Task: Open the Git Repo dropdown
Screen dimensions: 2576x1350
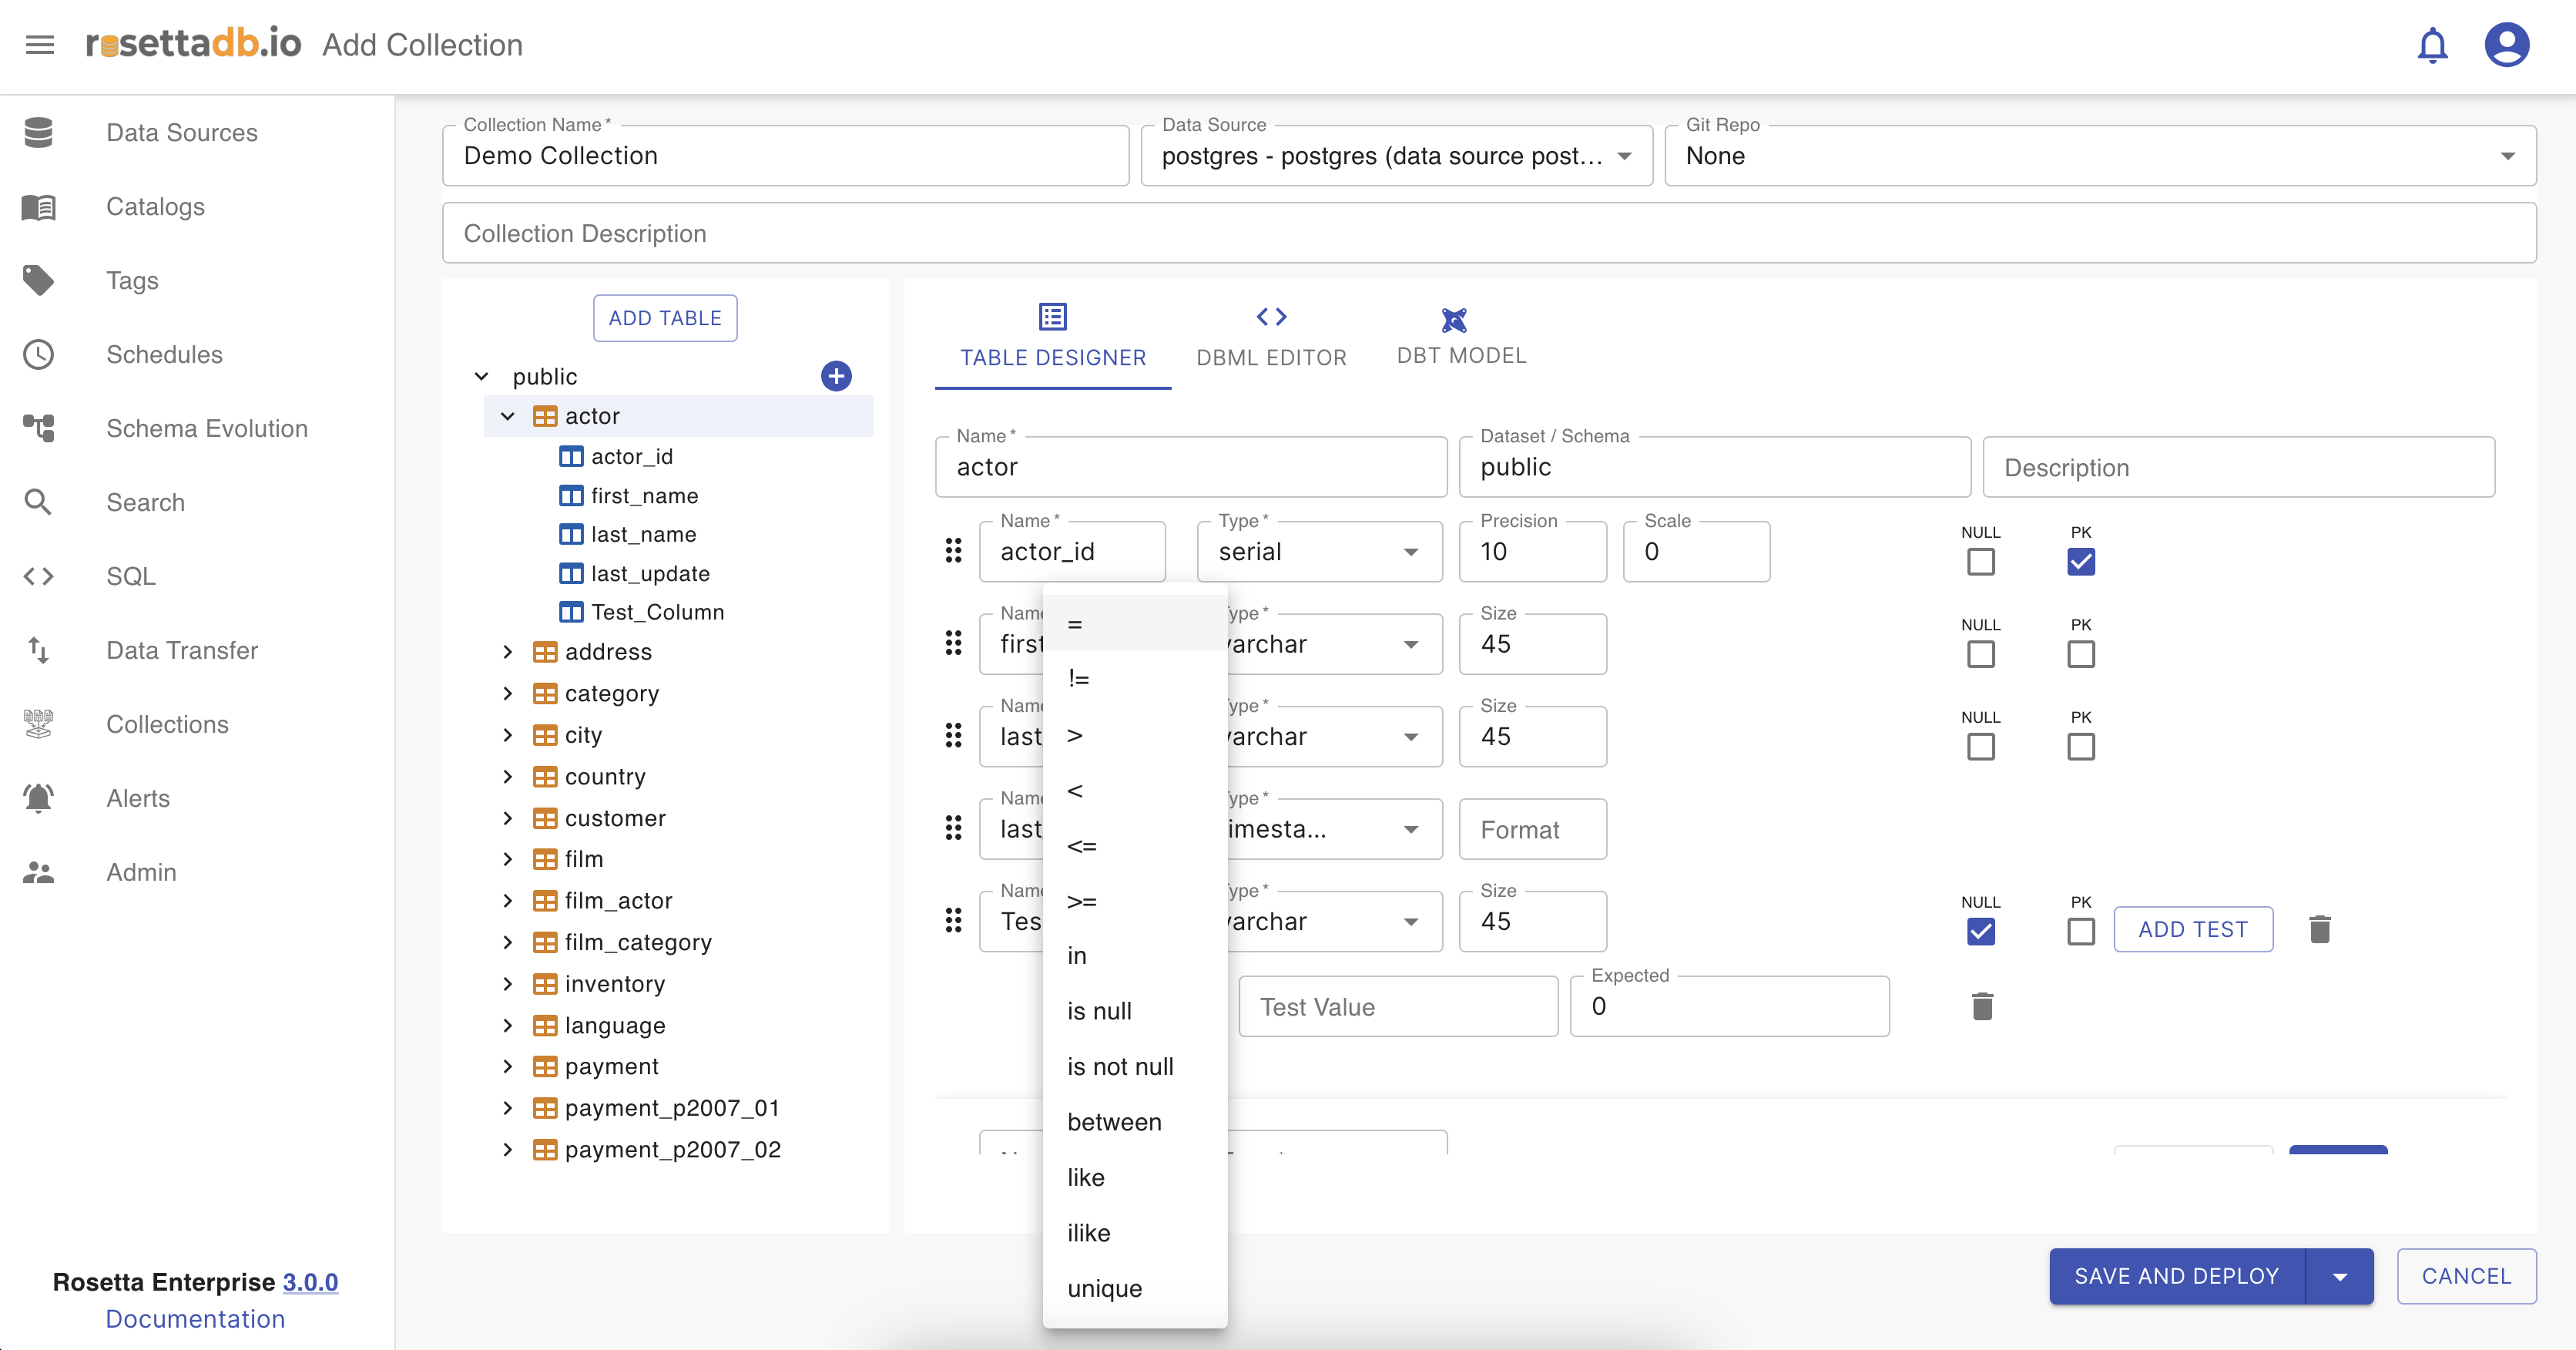Action: click(2100, 156)
